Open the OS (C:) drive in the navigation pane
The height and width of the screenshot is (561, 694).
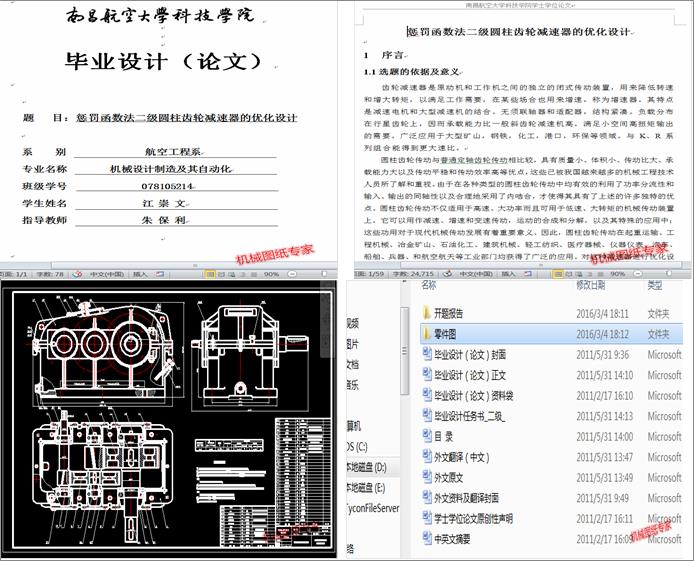pyautogui.click(x=358, y=447)
